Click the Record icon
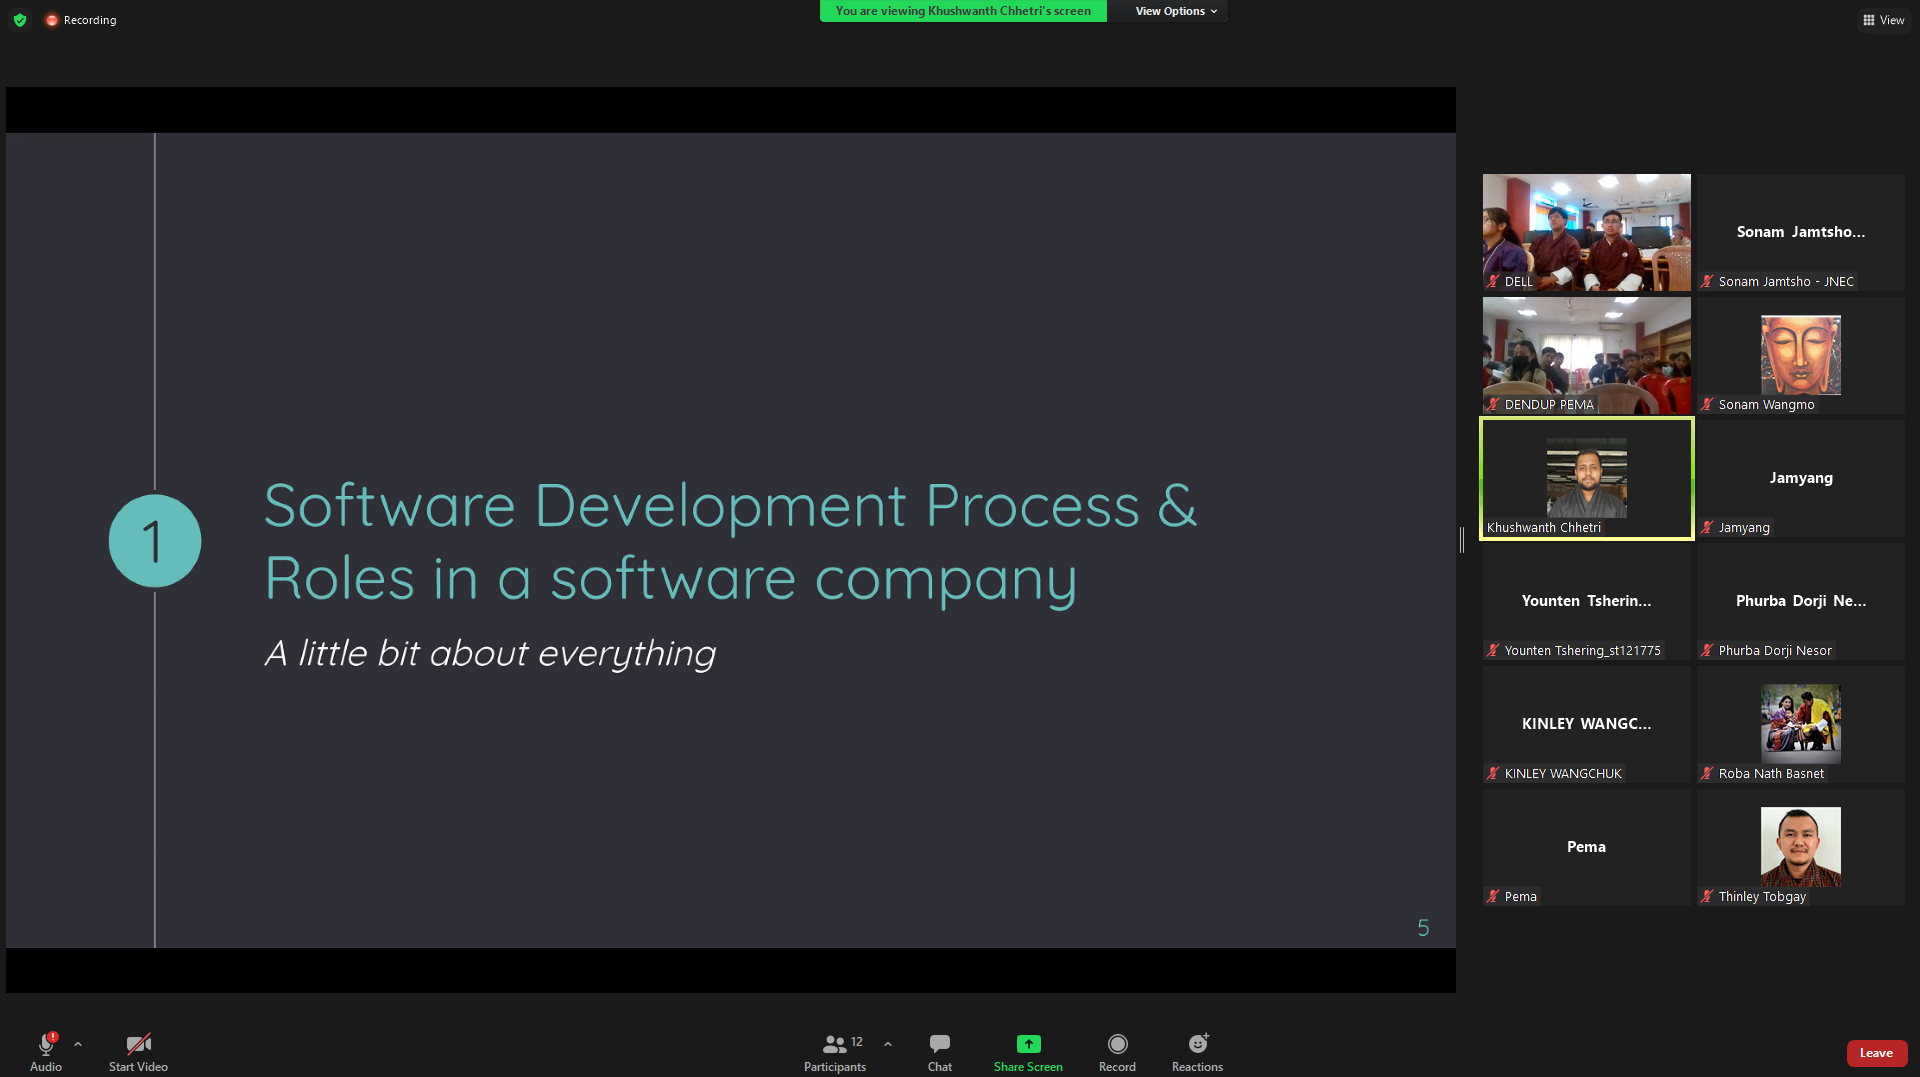This screenshot has height=1077, width=1920. pos(1117,1050)
